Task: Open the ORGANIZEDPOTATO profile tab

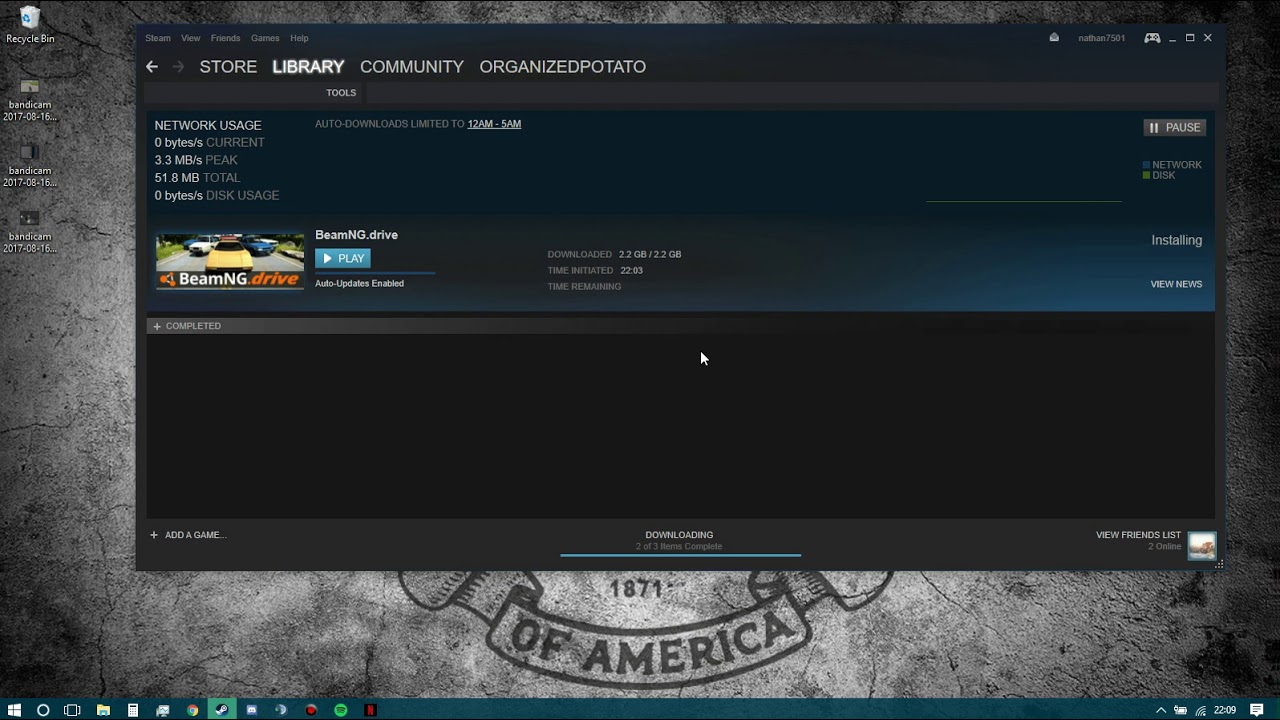Action: click(563, 67)
